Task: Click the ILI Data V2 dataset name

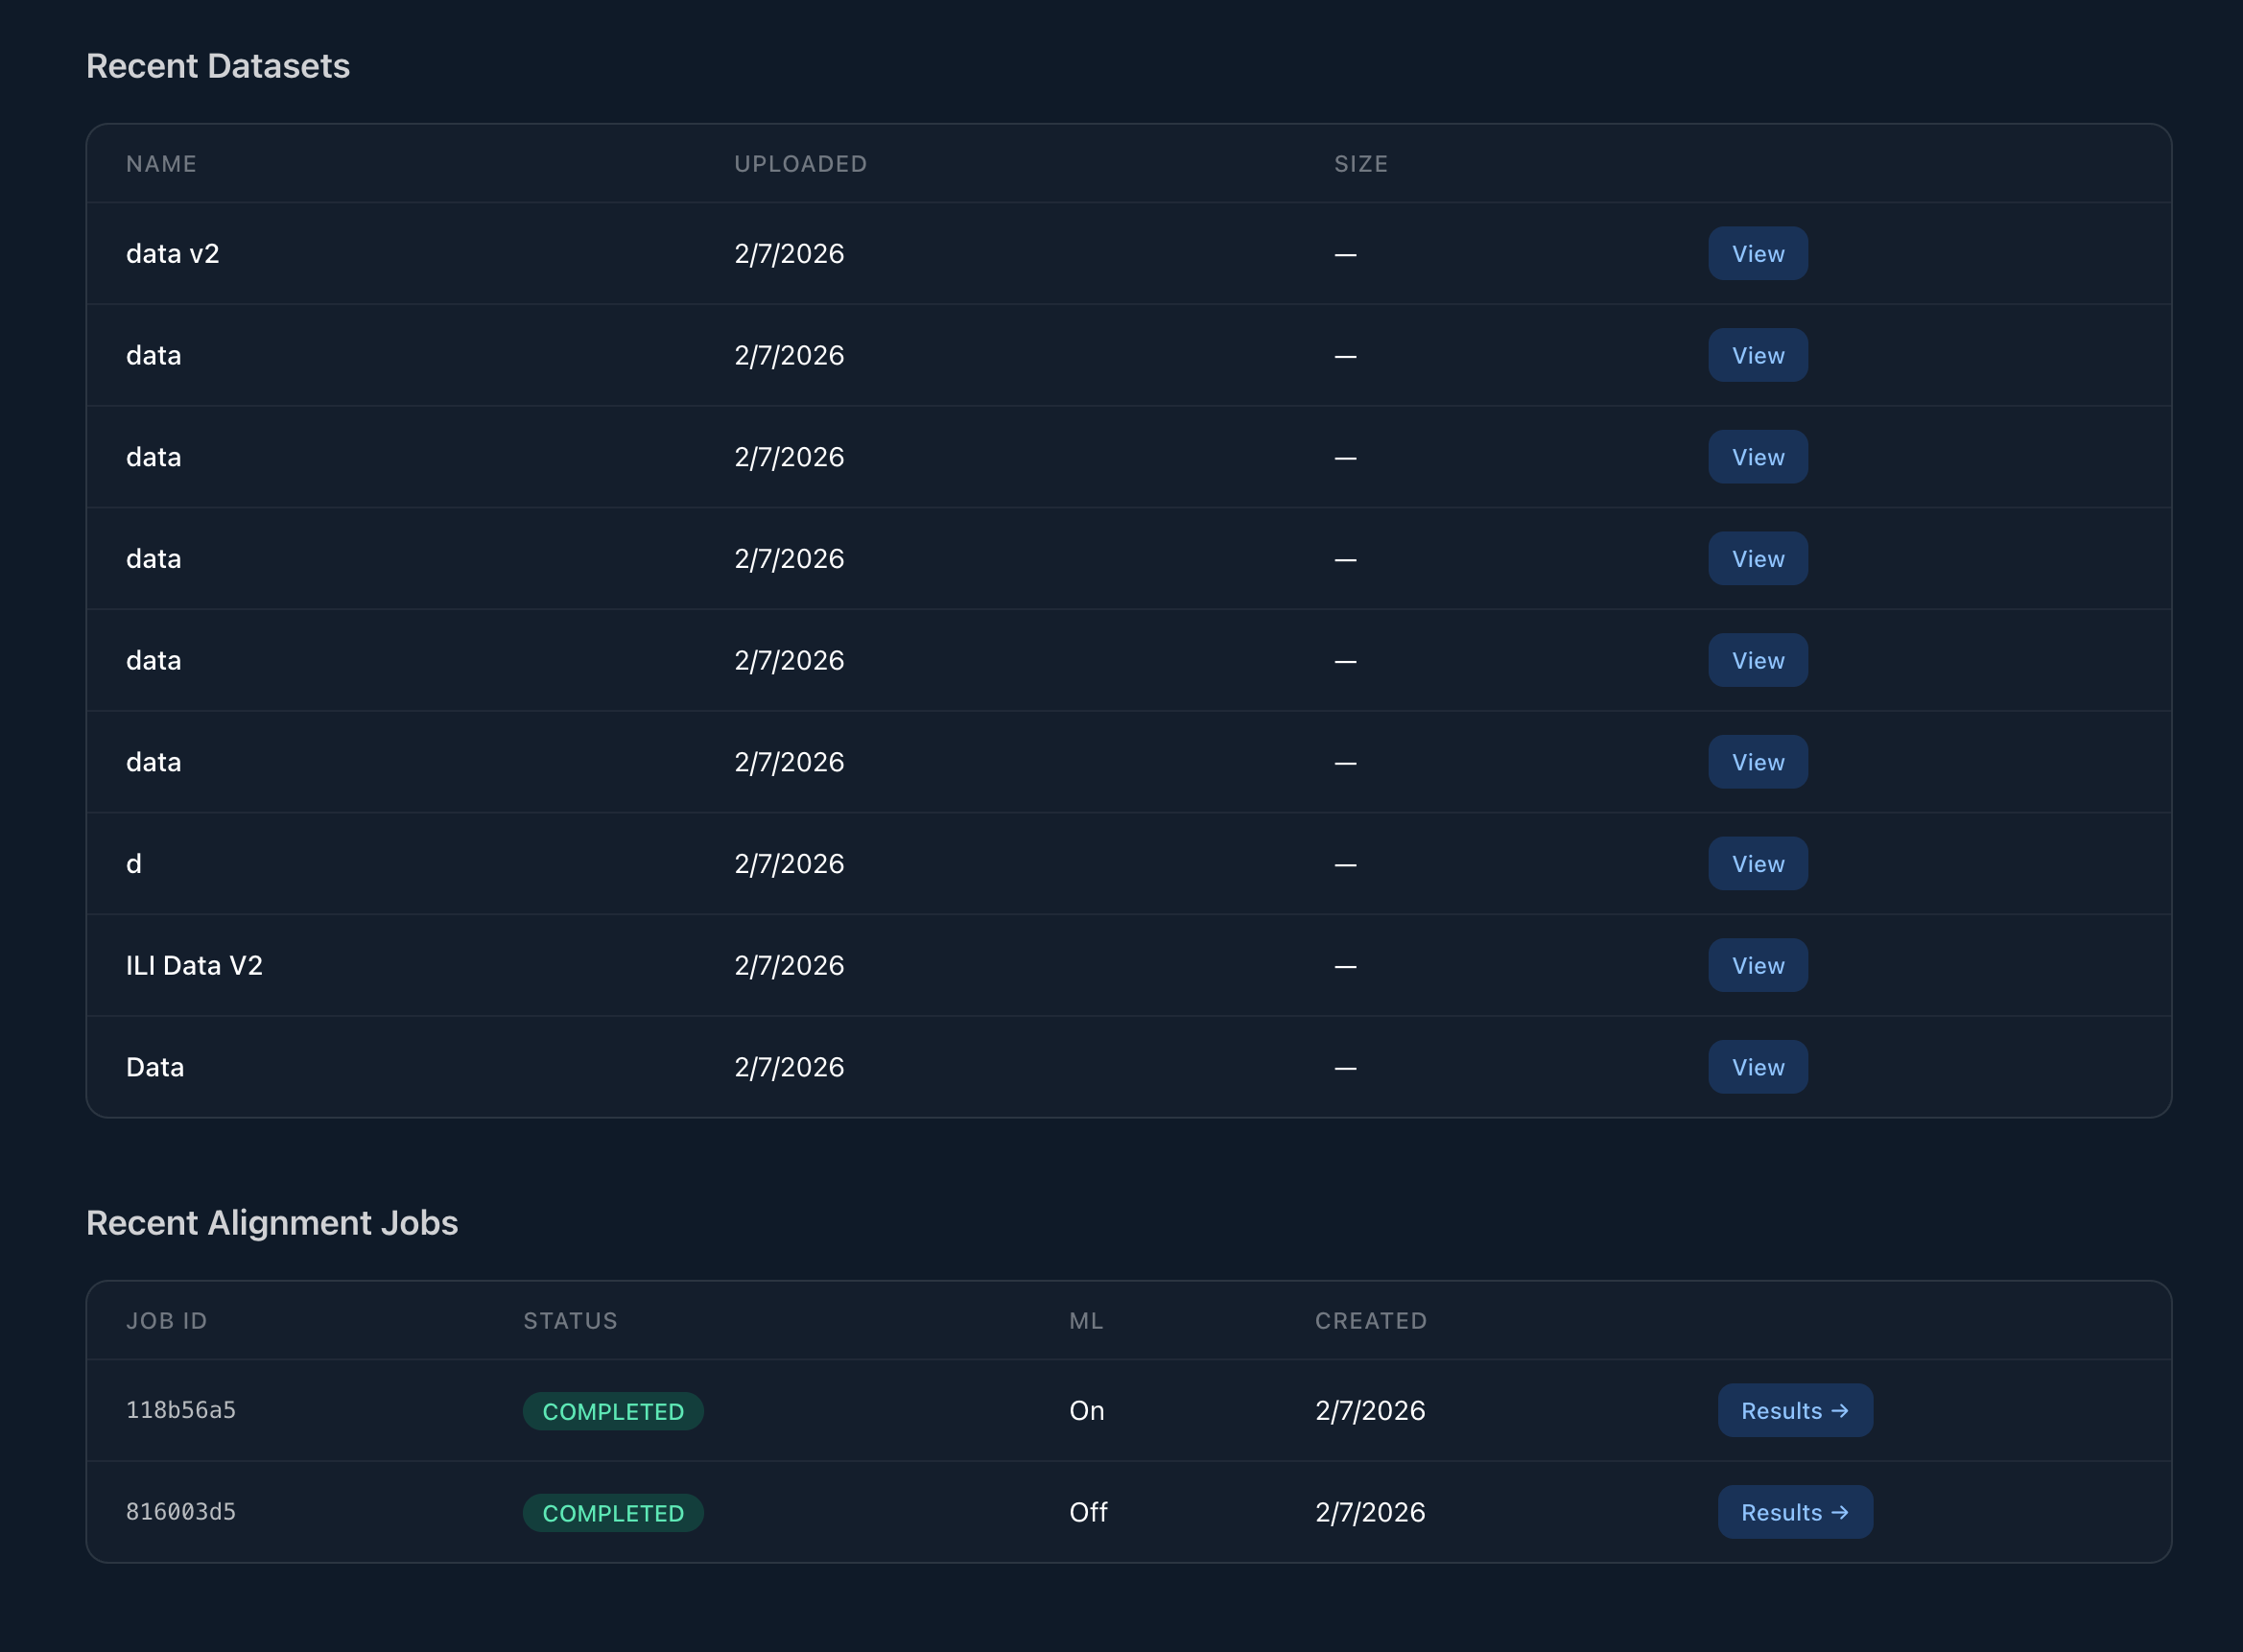Action: click(x=194, y=965)
